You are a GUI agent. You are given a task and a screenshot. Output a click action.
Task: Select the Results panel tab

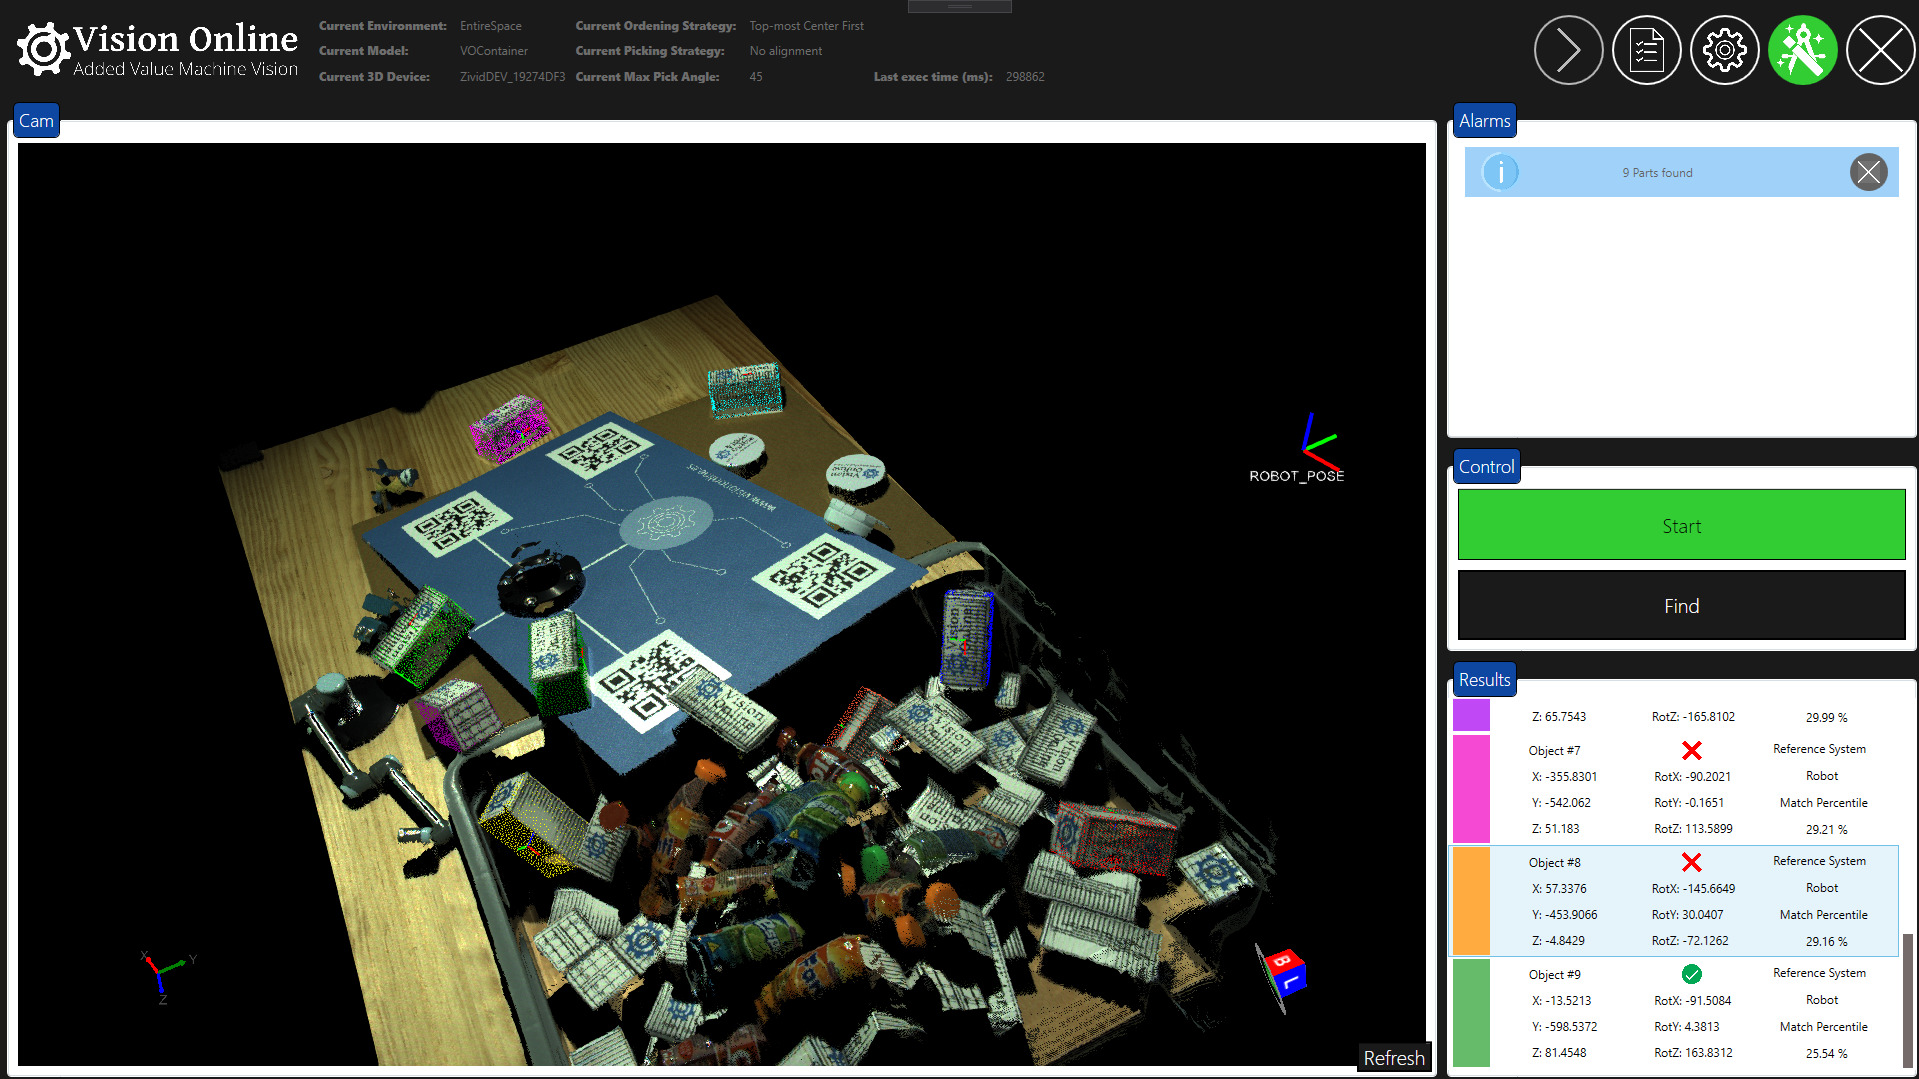[x=1484, y=680]
